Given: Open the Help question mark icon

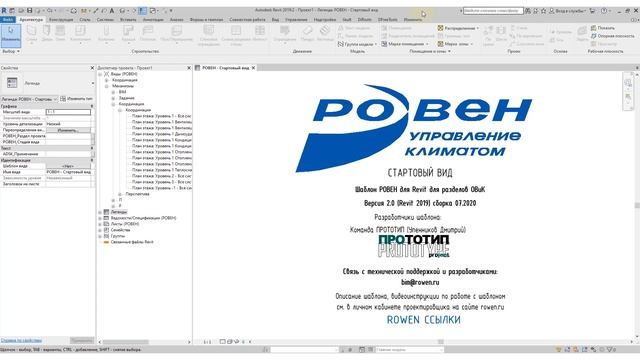Looking at the screenshot, I should pyautogui.click(x=604, y=11).
